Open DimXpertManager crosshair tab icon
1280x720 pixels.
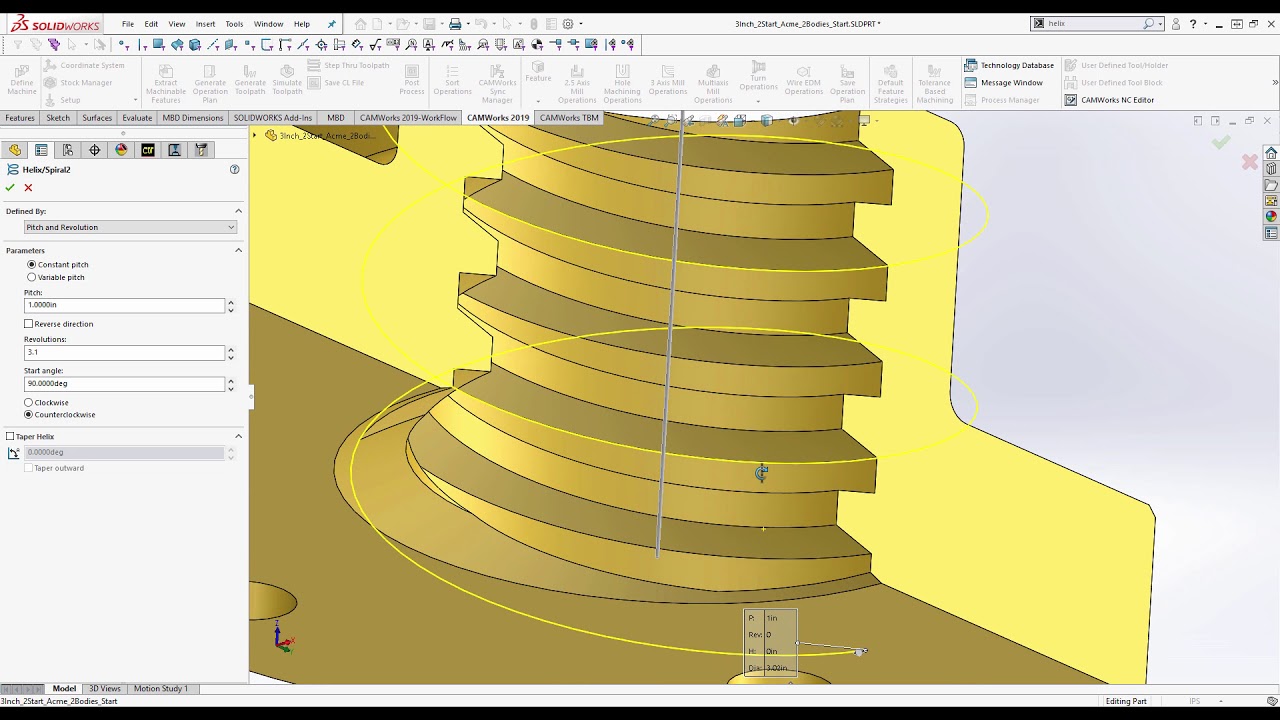95,150
